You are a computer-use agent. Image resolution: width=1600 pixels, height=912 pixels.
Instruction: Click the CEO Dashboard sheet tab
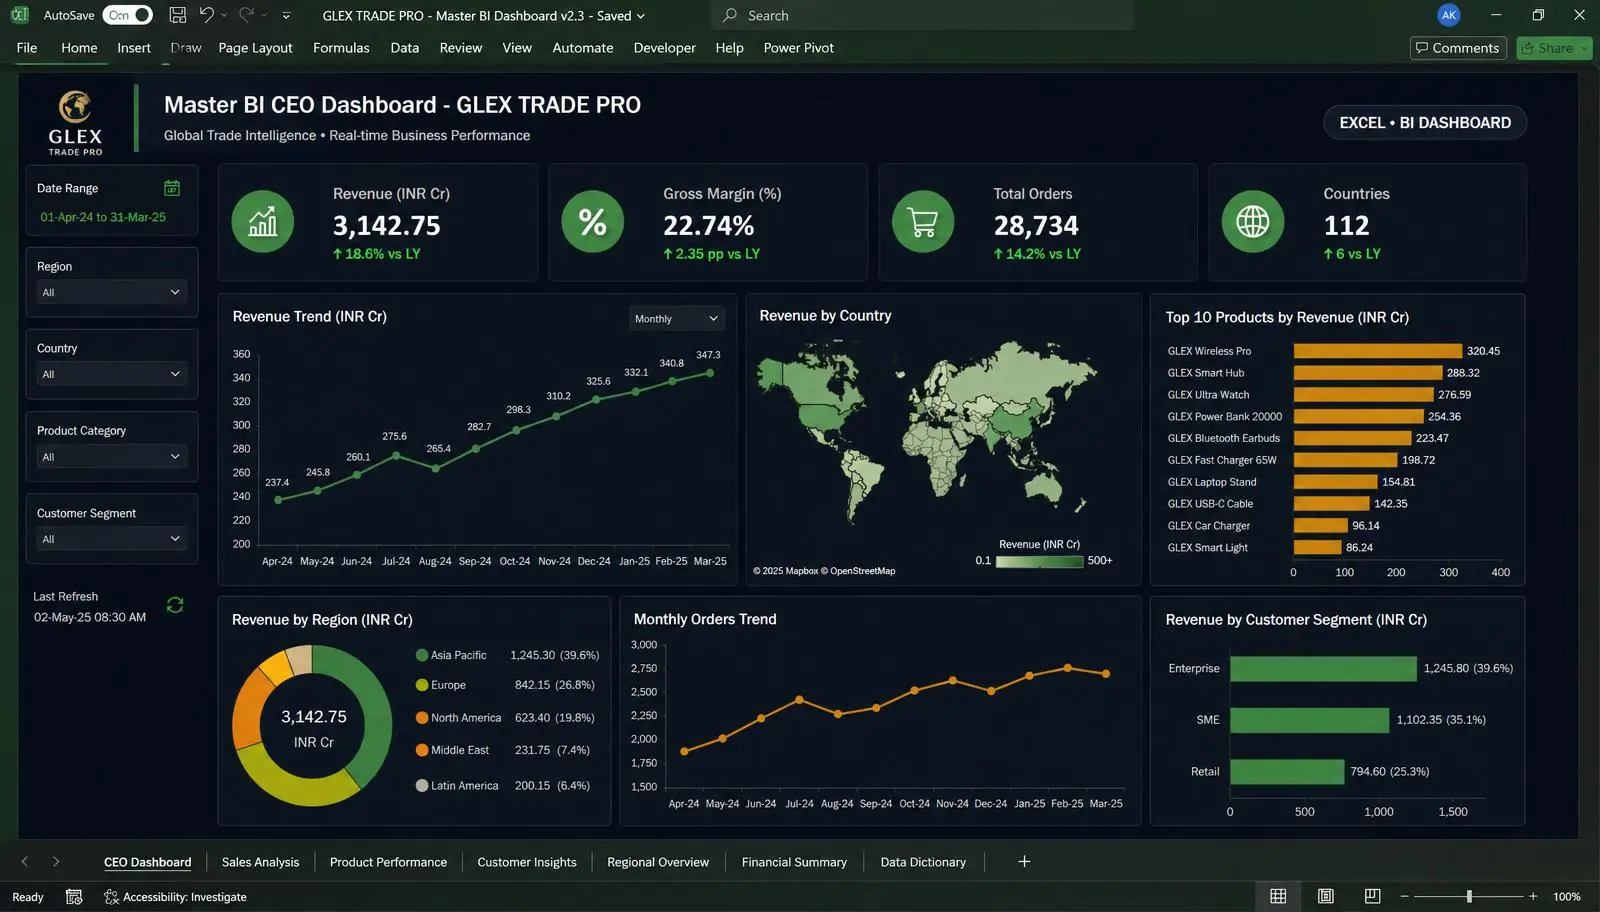[x=148, y=862]
